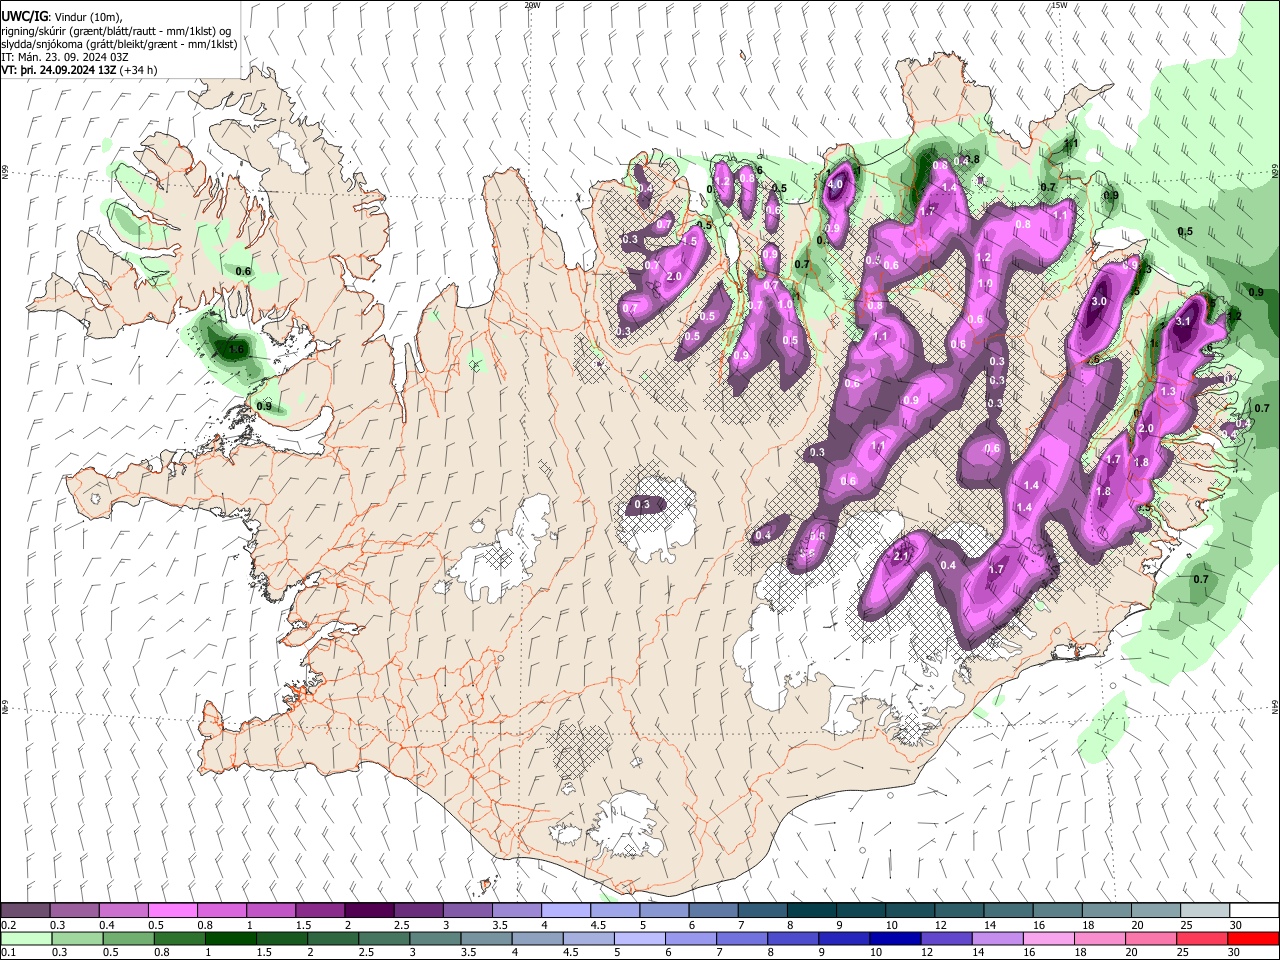The image size is (1280, 960).
Task: Select the '1.6' rain value in the Westfjords
Action: tap(236, 350)
